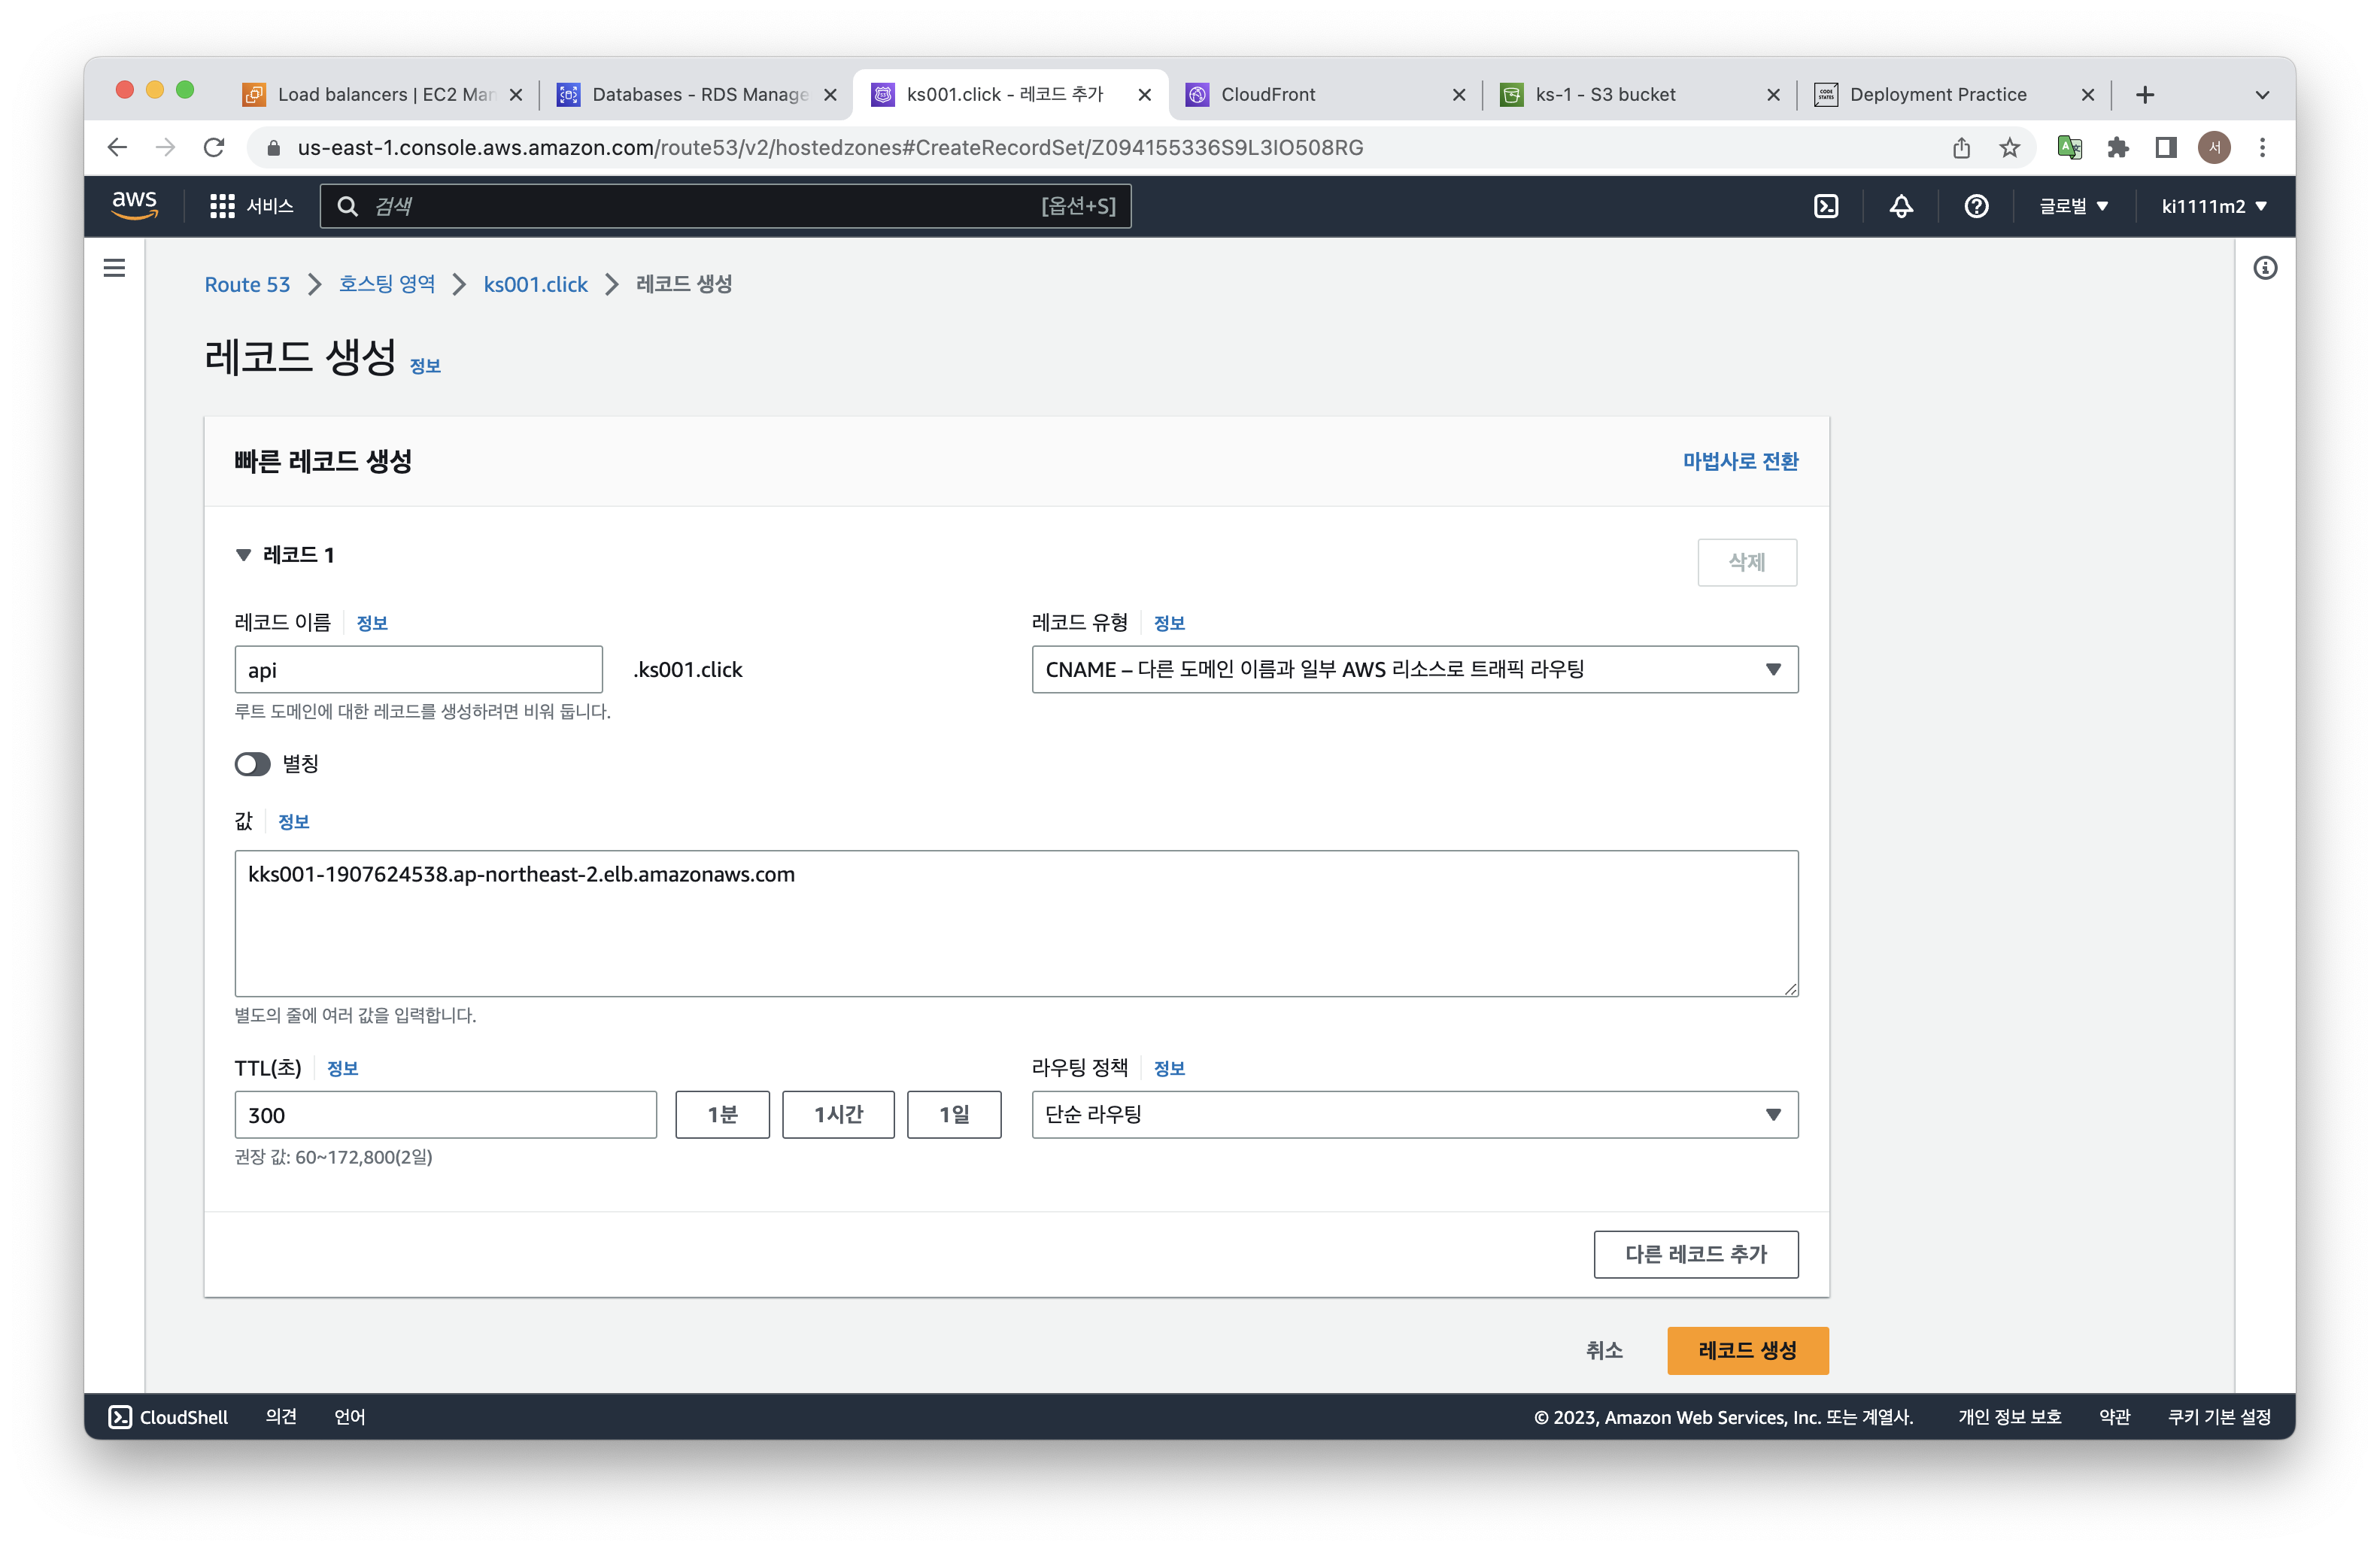Reload the page
Viewport: 2380px width, 1551px height.
pos(214,148)
